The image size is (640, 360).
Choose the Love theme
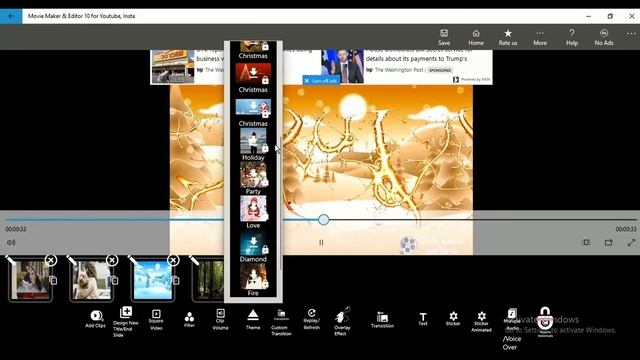[x=253, y=212]
